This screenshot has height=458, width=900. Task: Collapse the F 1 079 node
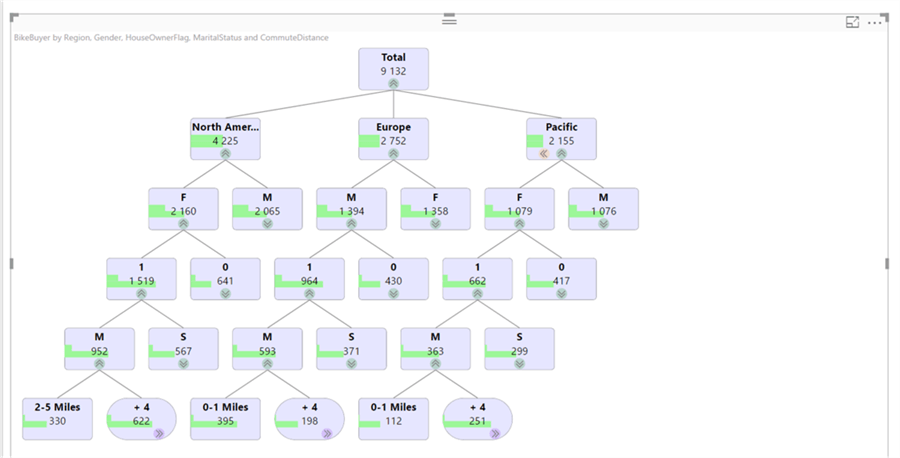[519, 224]
